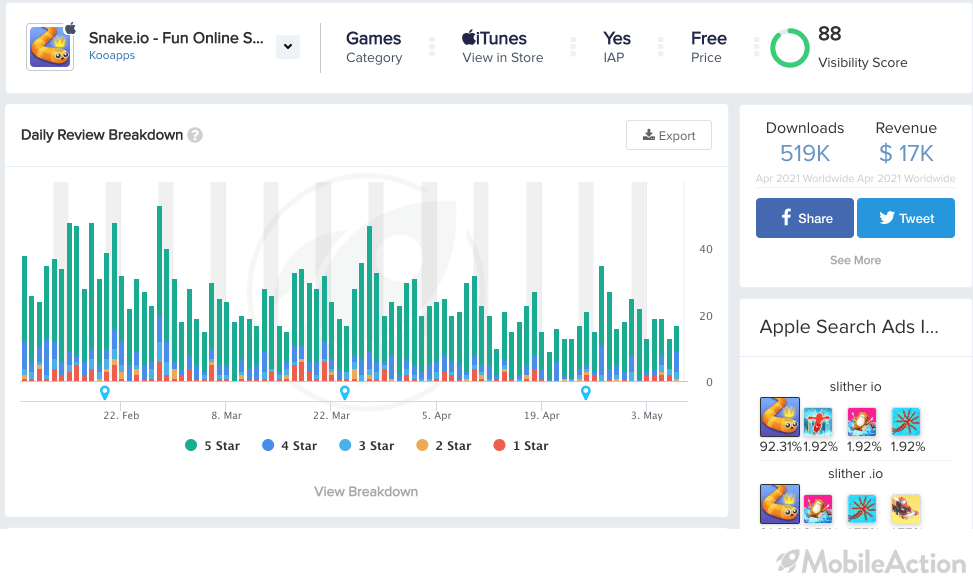This screenshot has height=577, width=973.
Task: Click the pin marker near 22. Feb
Action: coord(105,393)
